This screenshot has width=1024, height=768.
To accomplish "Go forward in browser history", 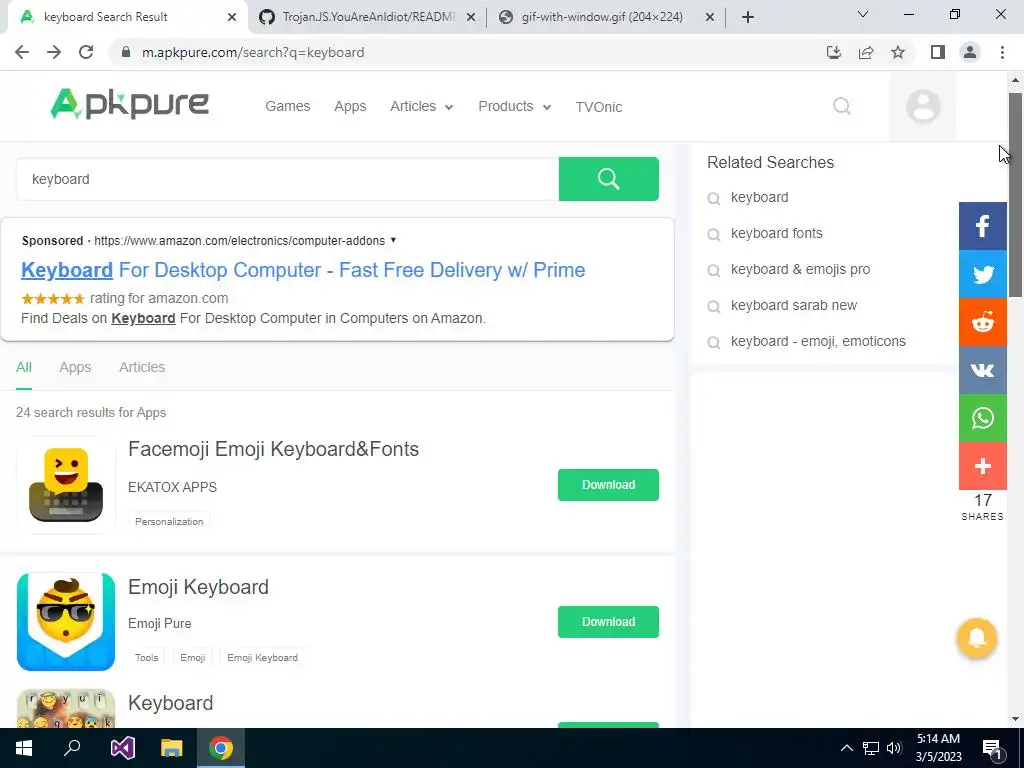I will 54,52.
